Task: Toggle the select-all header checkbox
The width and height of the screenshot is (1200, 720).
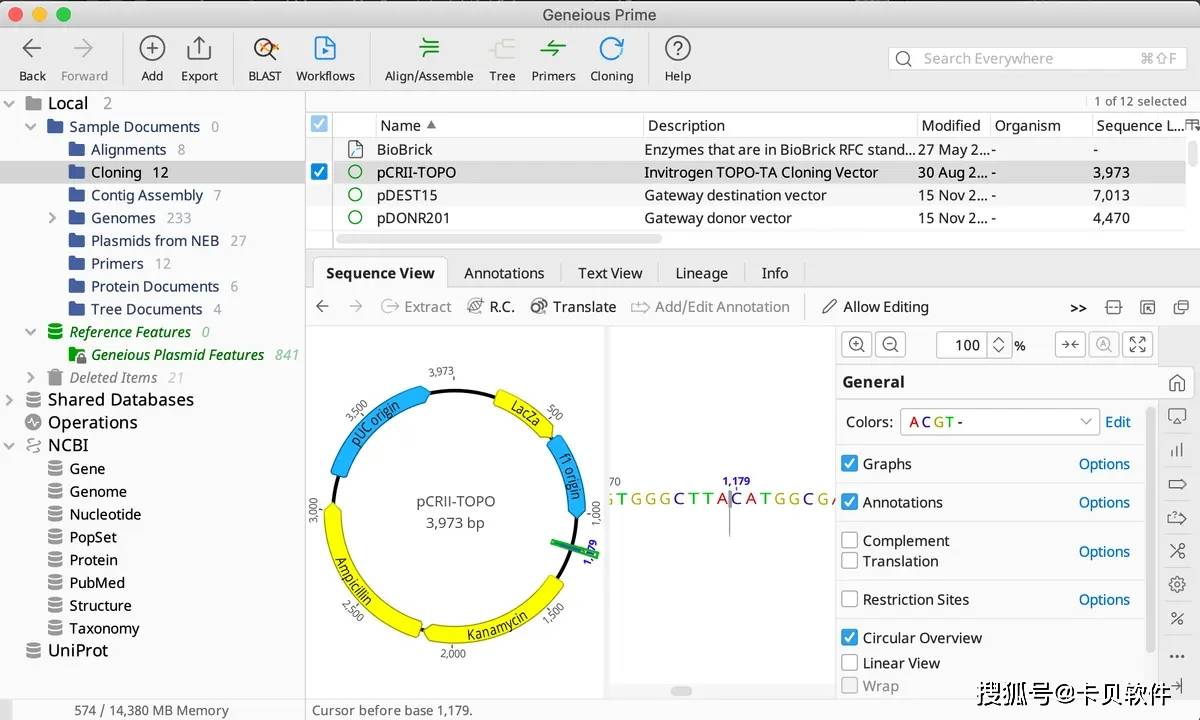Action: 319,124
